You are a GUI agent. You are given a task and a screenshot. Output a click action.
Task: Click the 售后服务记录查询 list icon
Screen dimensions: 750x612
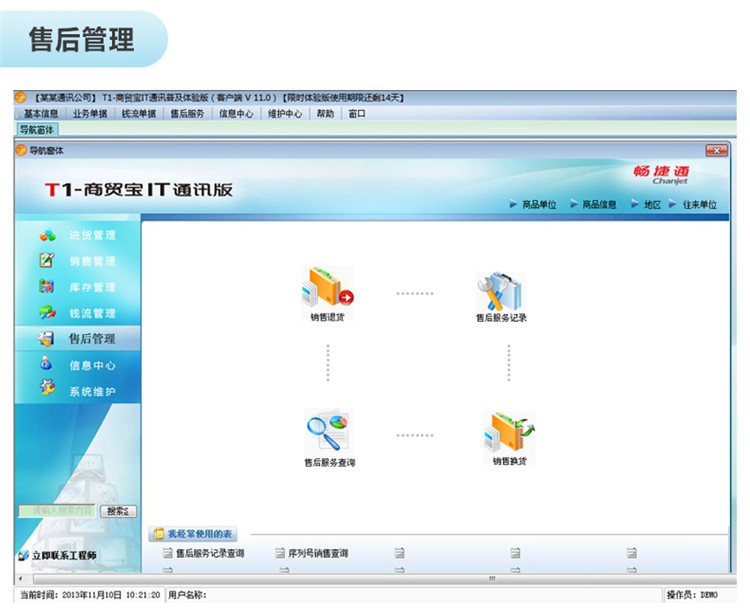(167, 553)
